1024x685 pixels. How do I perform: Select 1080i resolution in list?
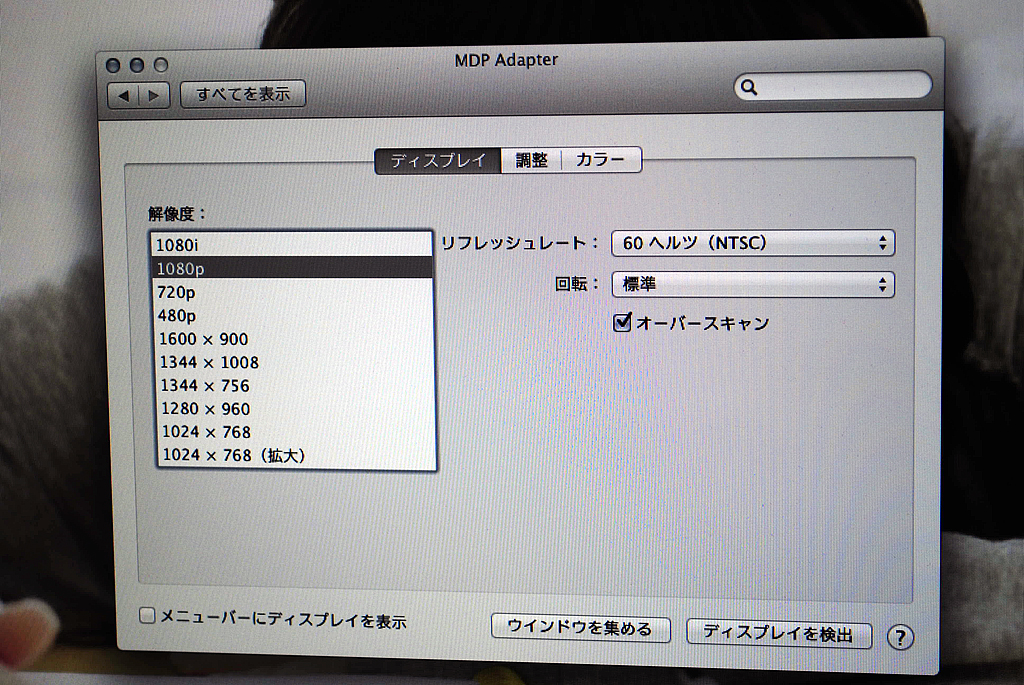(292, 244)
